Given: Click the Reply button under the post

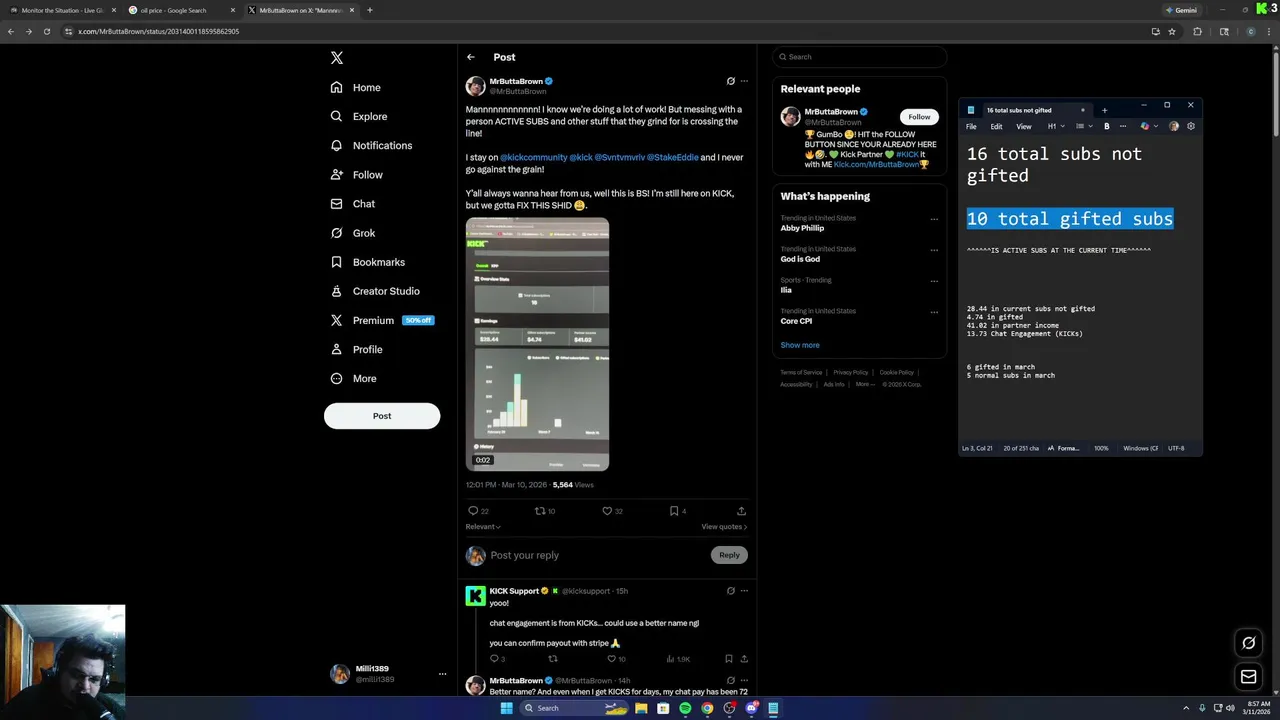Looking at the screenshot, I should coord(729,555).
